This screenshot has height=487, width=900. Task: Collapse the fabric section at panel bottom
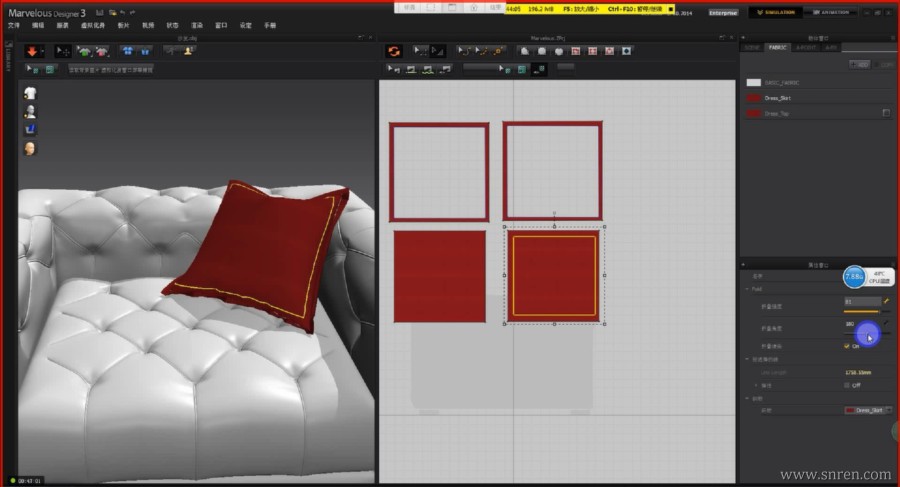tap(745, 397)
